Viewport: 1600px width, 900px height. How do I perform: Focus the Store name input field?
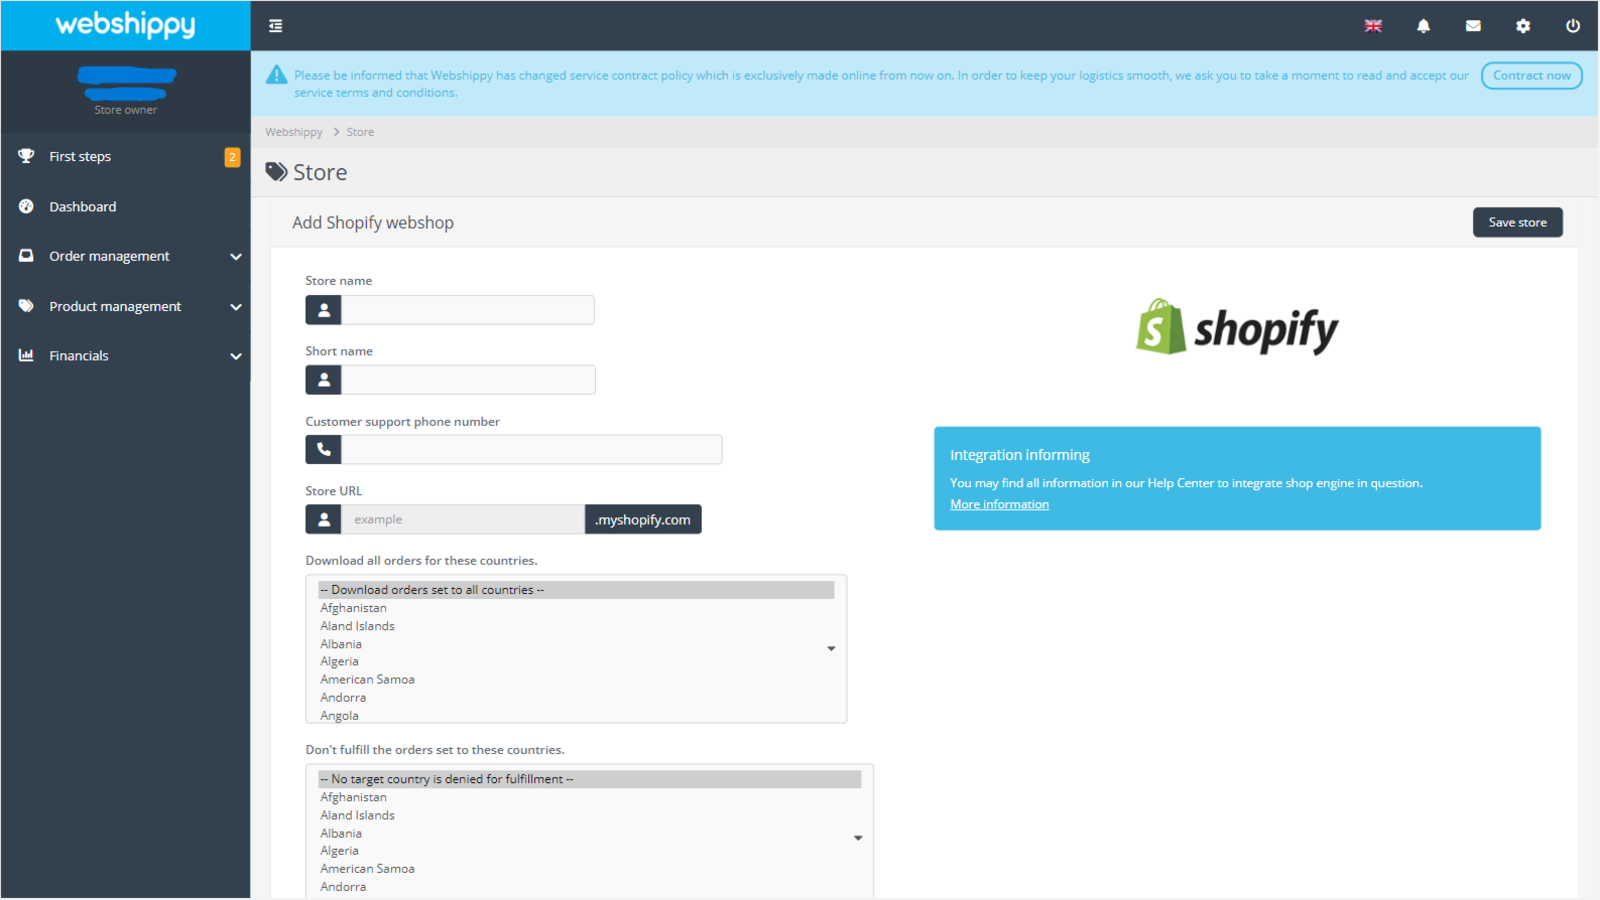coord(468,310)
